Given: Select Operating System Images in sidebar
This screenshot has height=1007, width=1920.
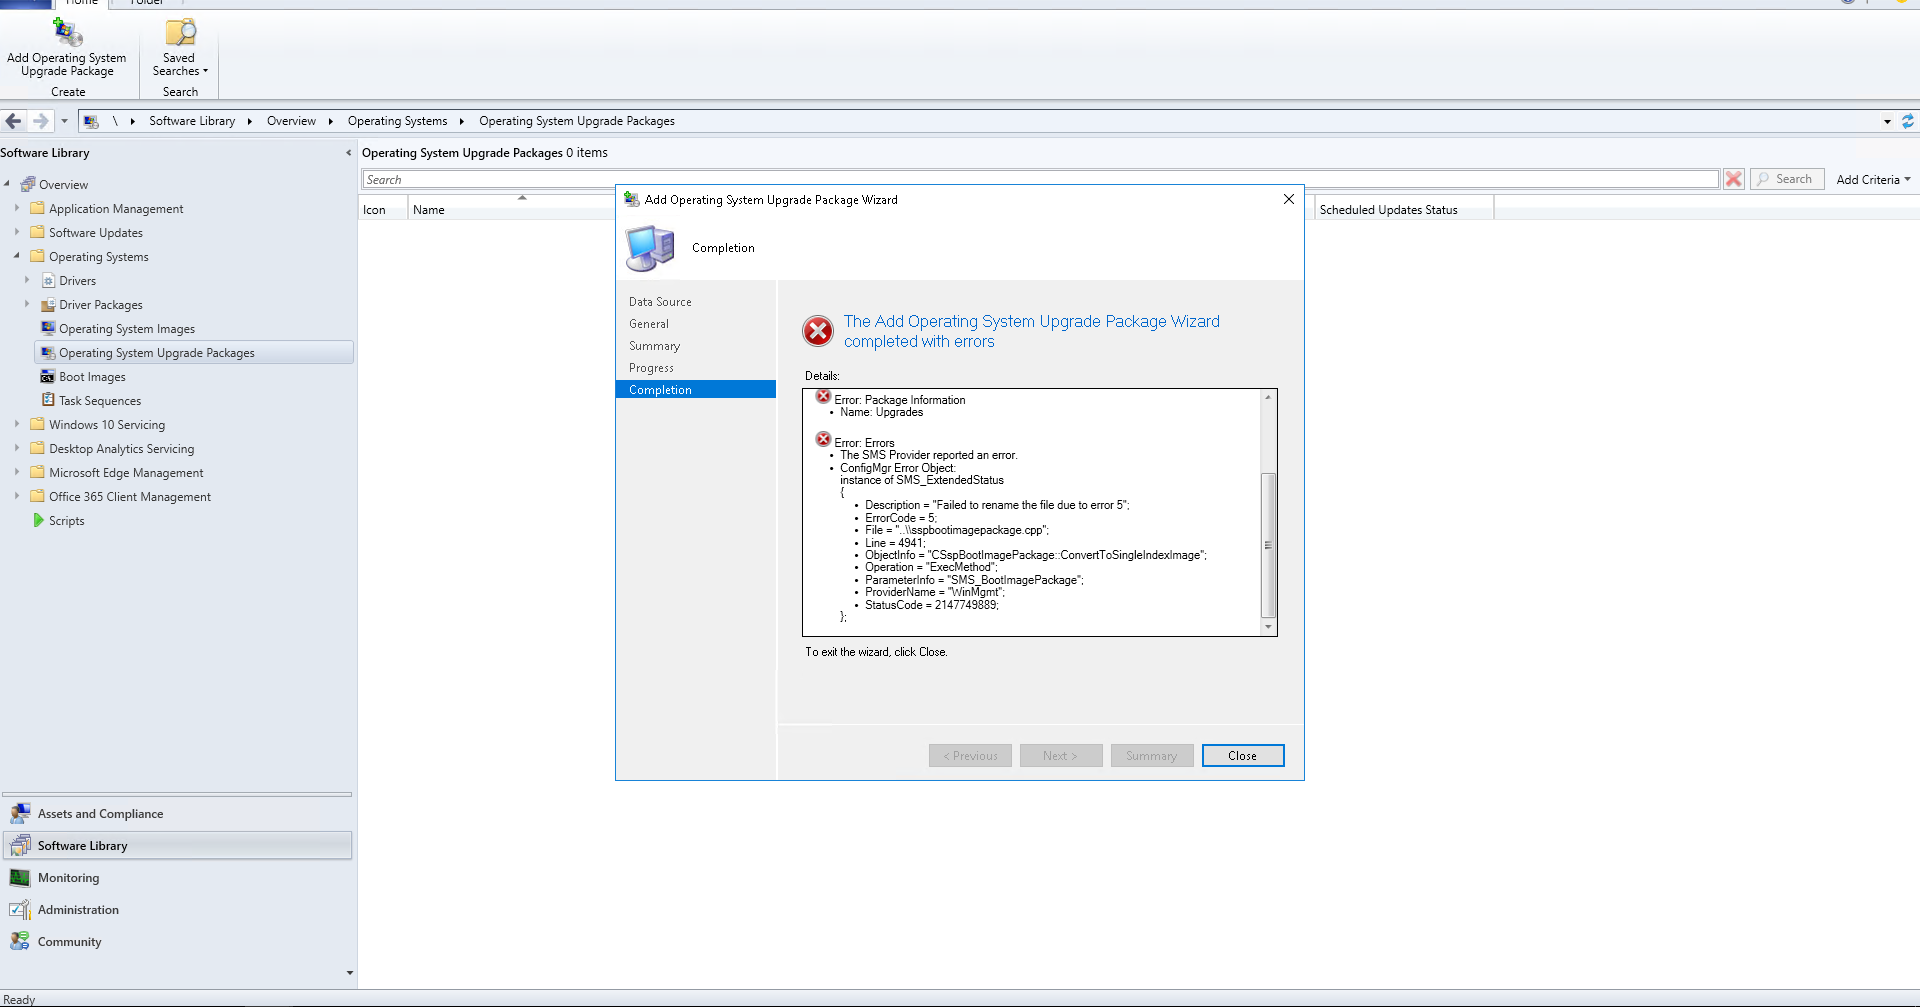Looking at the screenshot, I should pos(126,328).
